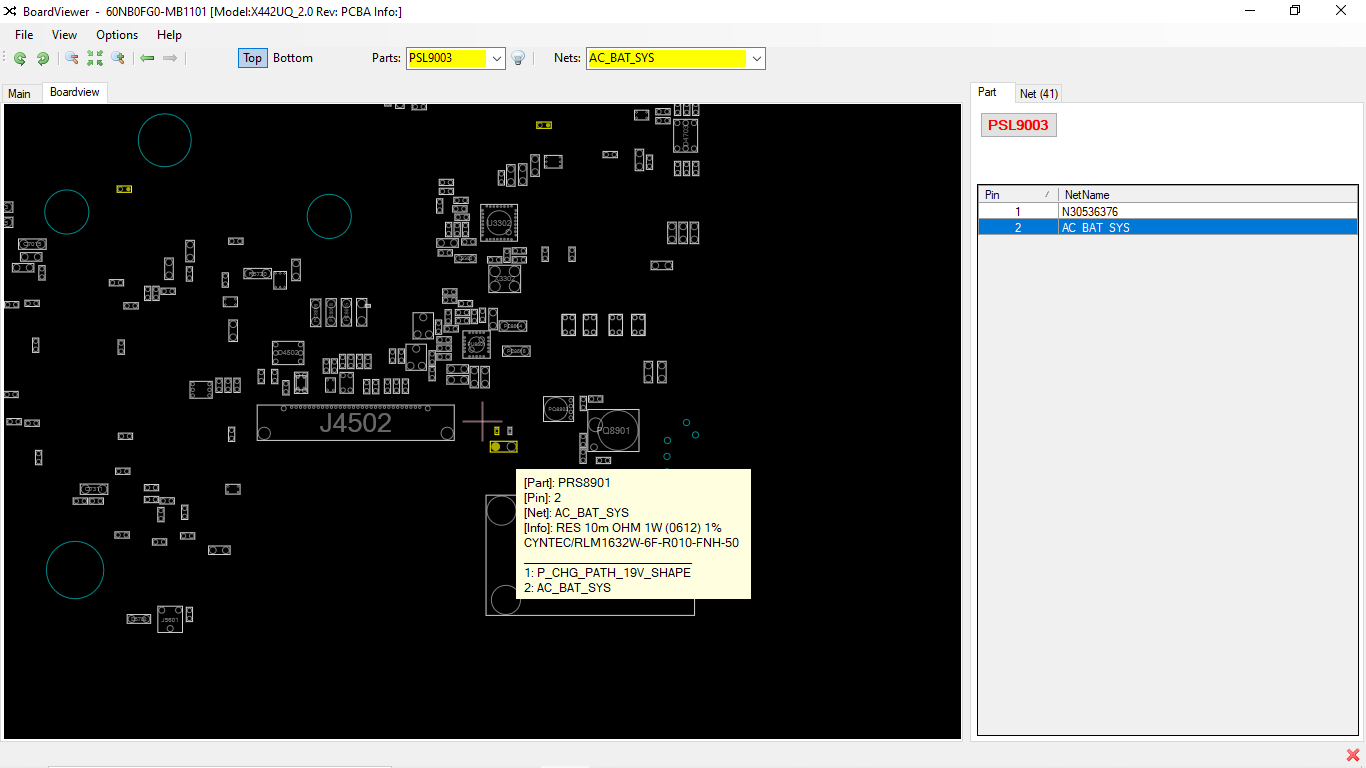Switch board view to Bottom side
This screenshot has height=768, width=1366.
coord(293,58)
